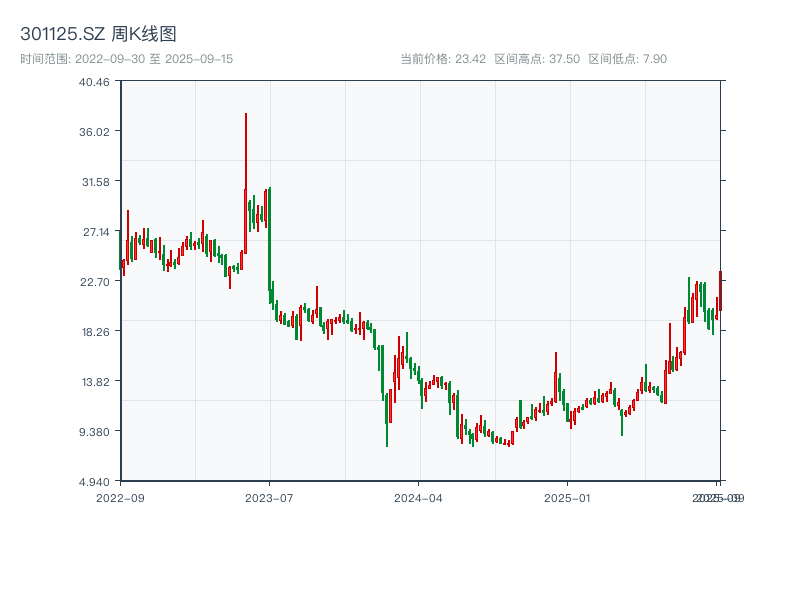This screenshot has height=600, width=800.
Task: Click the 18.26 y-axis price label
Action: pyautogui.click(x=94, y=331)
